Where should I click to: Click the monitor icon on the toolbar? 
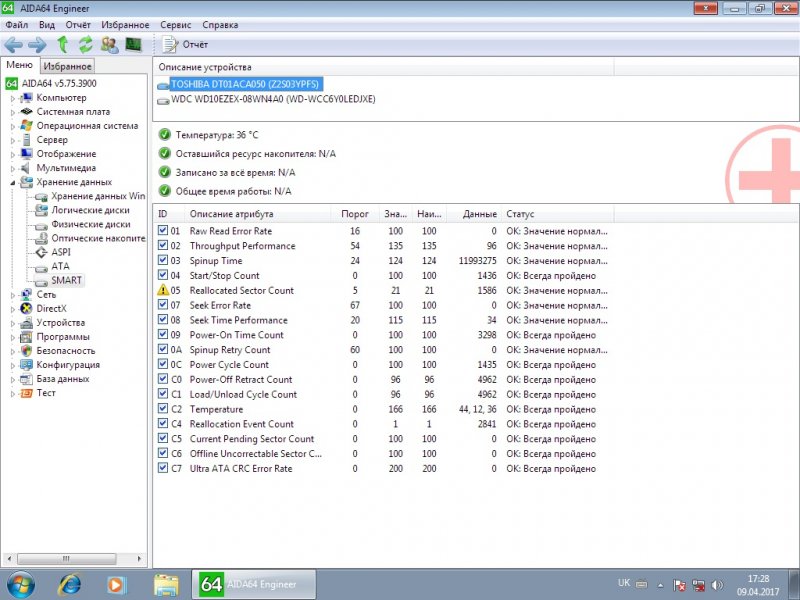click(x=133, y=44)
